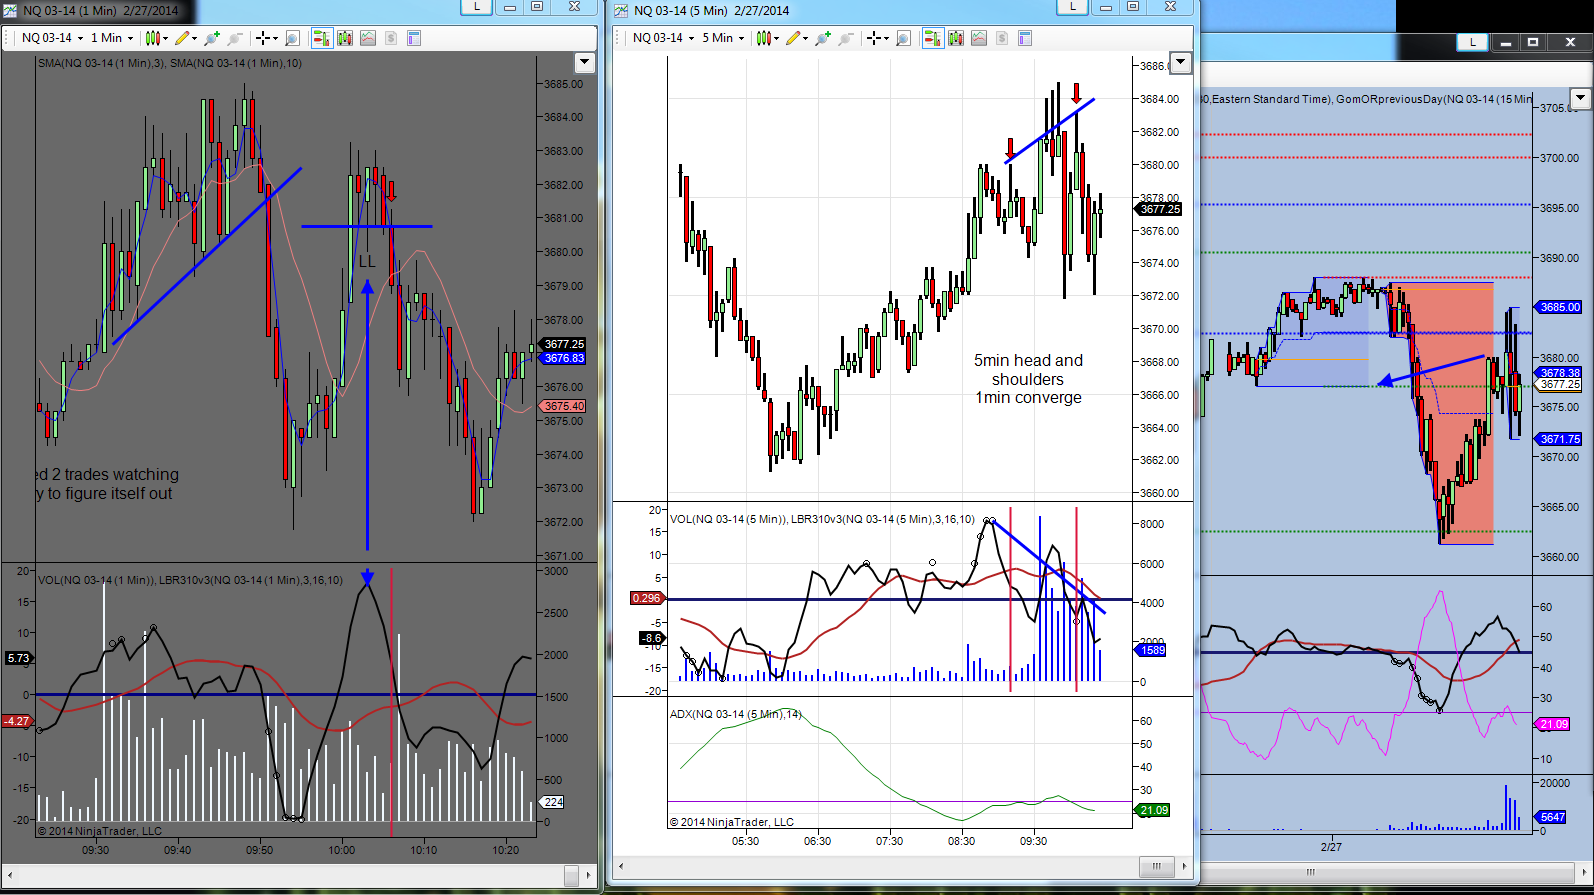Click 'LL' text marker in 1 Min chart
This screenshot has width=1594, height=895.
(367, 261)
